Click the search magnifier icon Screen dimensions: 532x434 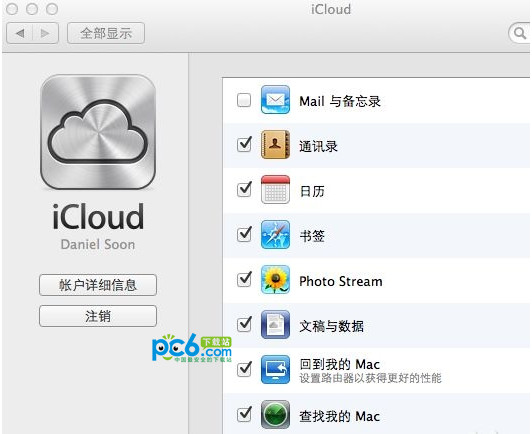[519, 33]
